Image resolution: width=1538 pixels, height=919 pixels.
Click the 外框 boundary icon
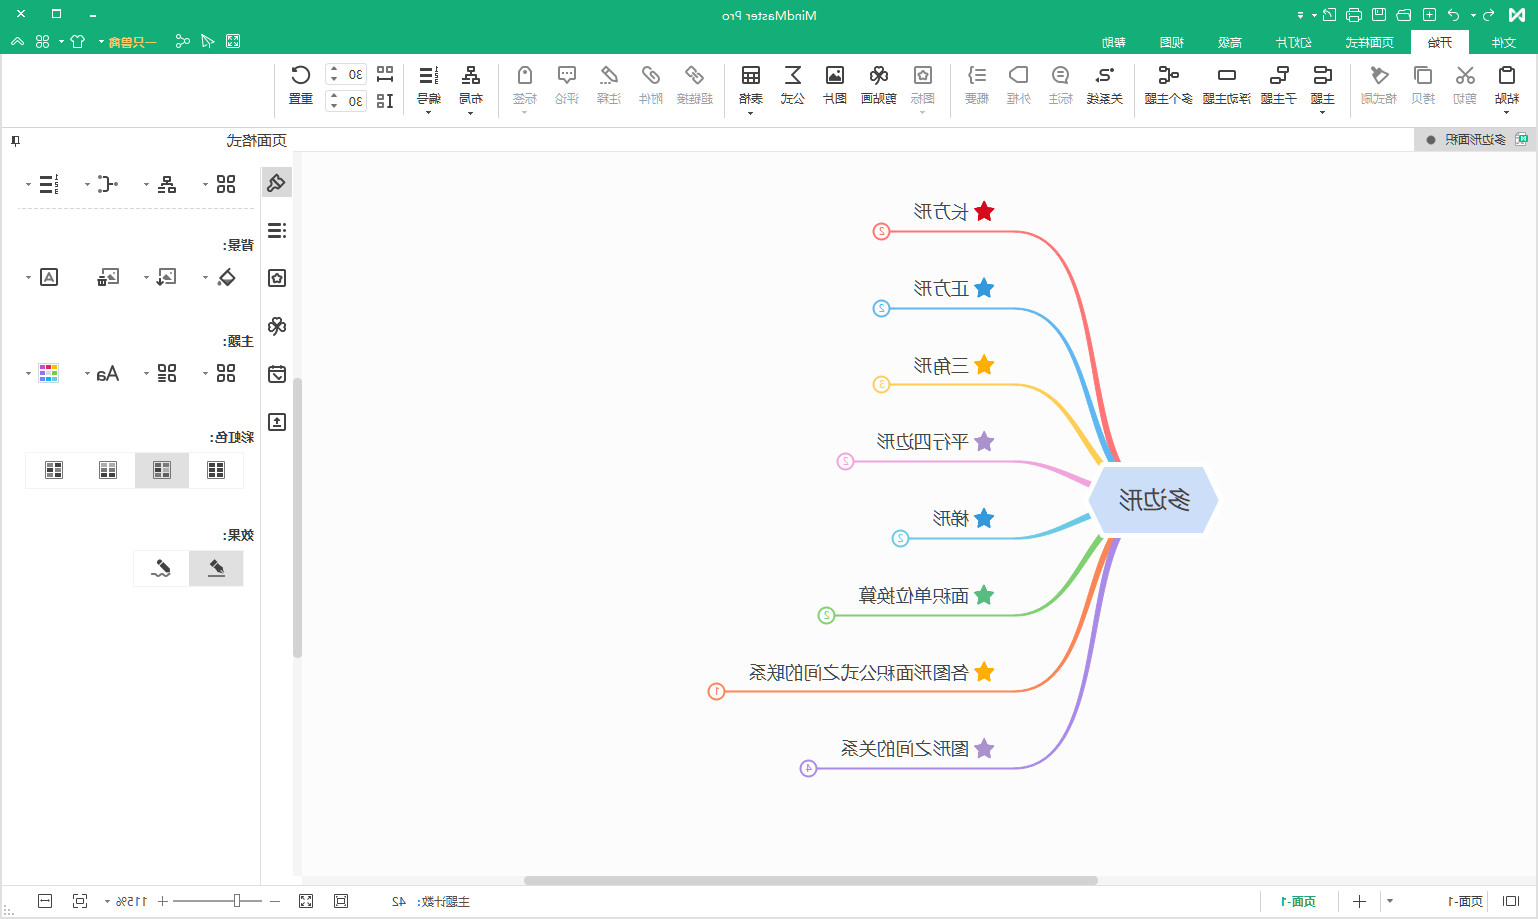[1019, 76]
